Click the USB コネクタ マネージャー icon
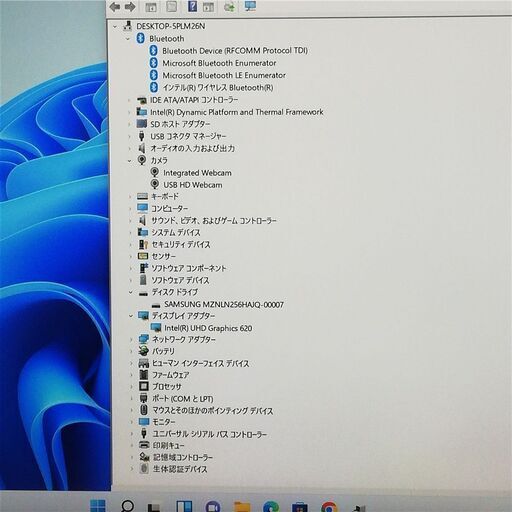Screen dimensions: 512x512 (141, 136)
